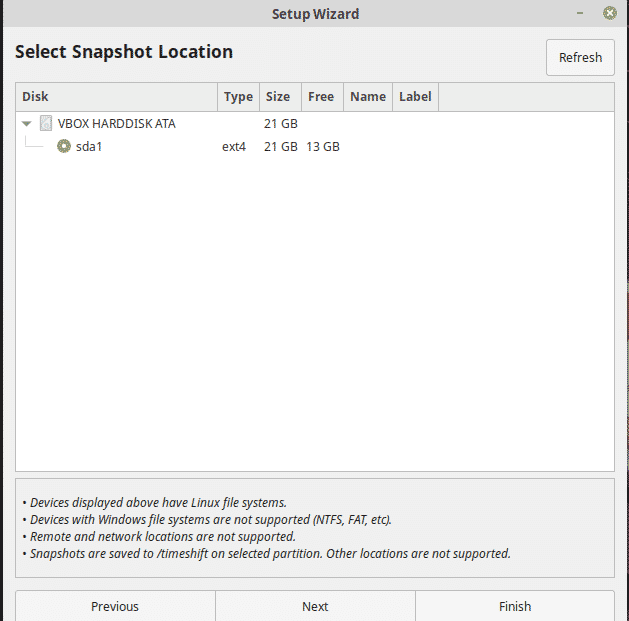Minimize the Setup Wizard window

pyautogui.click(x=580, y=14)
